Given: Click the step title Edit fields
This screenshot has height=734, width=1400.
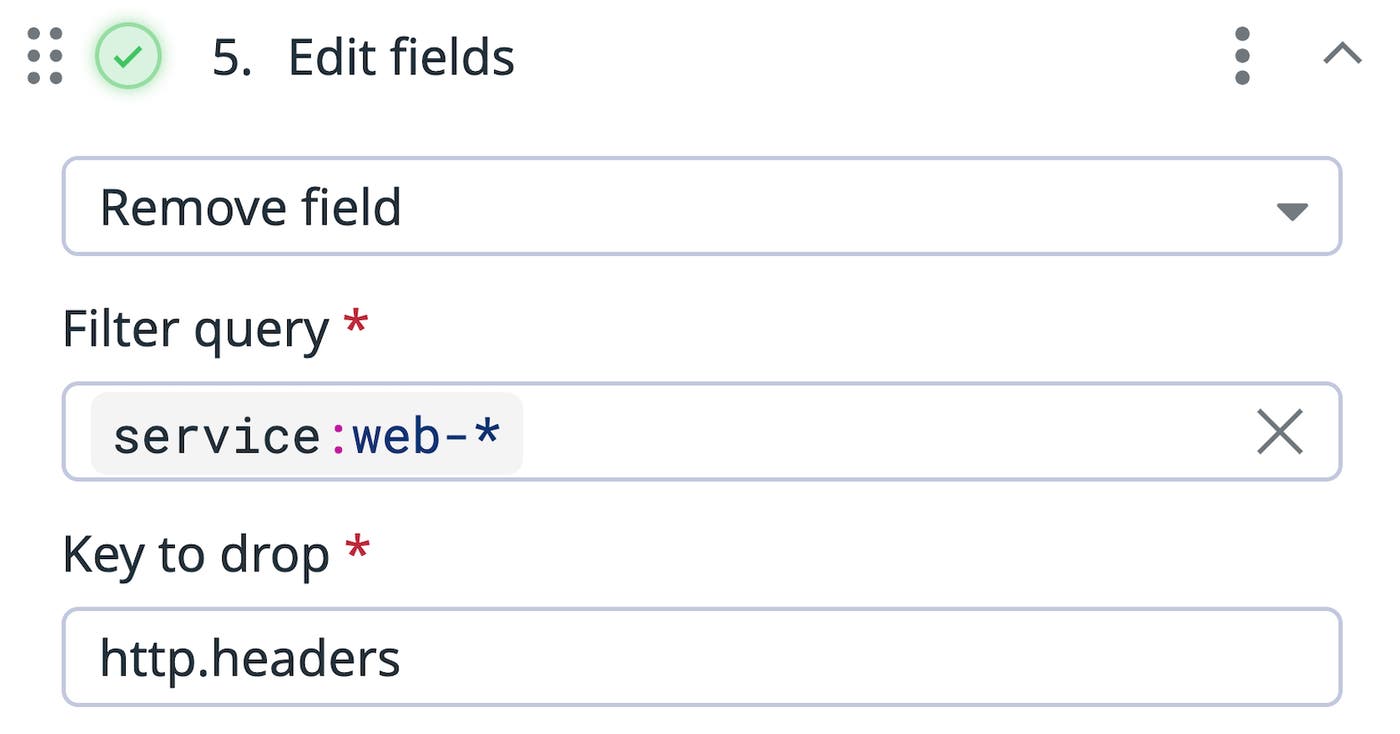Looking at the screenshot, I should (x=400, y=57).
